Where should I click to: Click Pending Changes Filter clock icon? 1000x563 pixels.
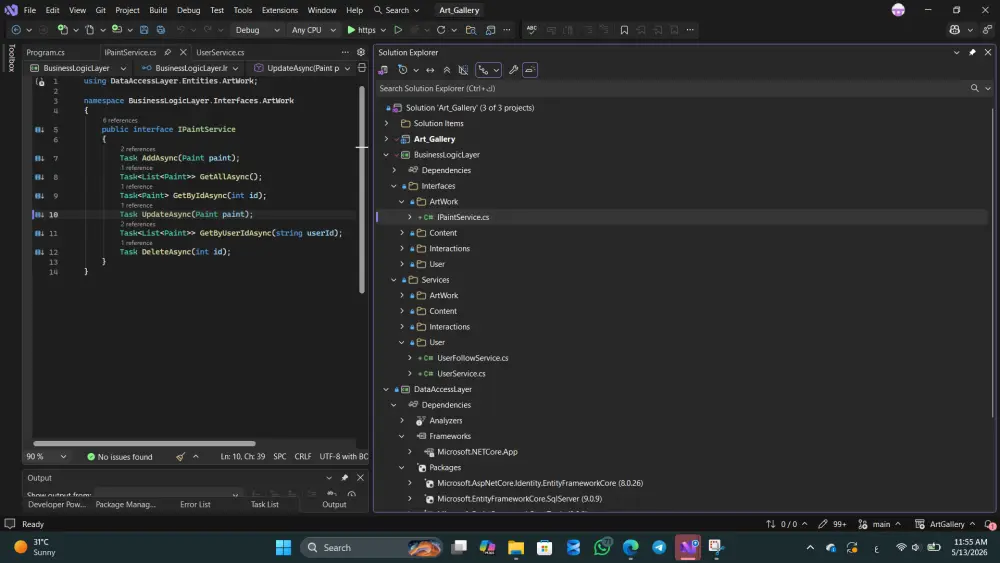click(x=402, y=70)
